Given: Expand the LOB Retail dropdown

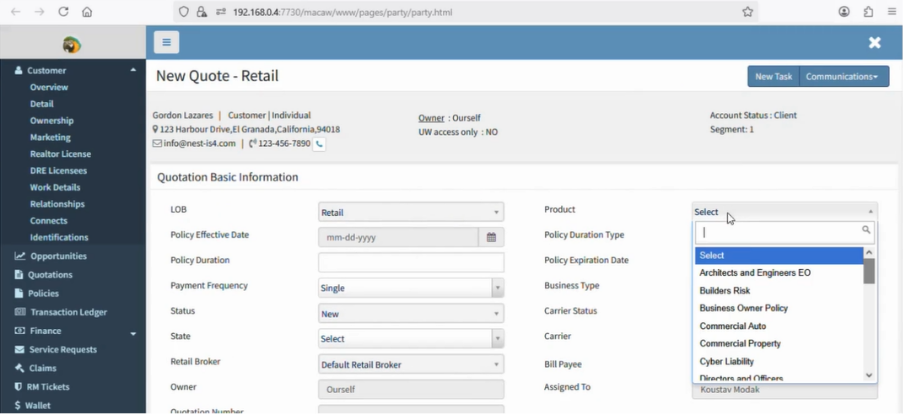Looking at the screenshot, I should point(410,212).
